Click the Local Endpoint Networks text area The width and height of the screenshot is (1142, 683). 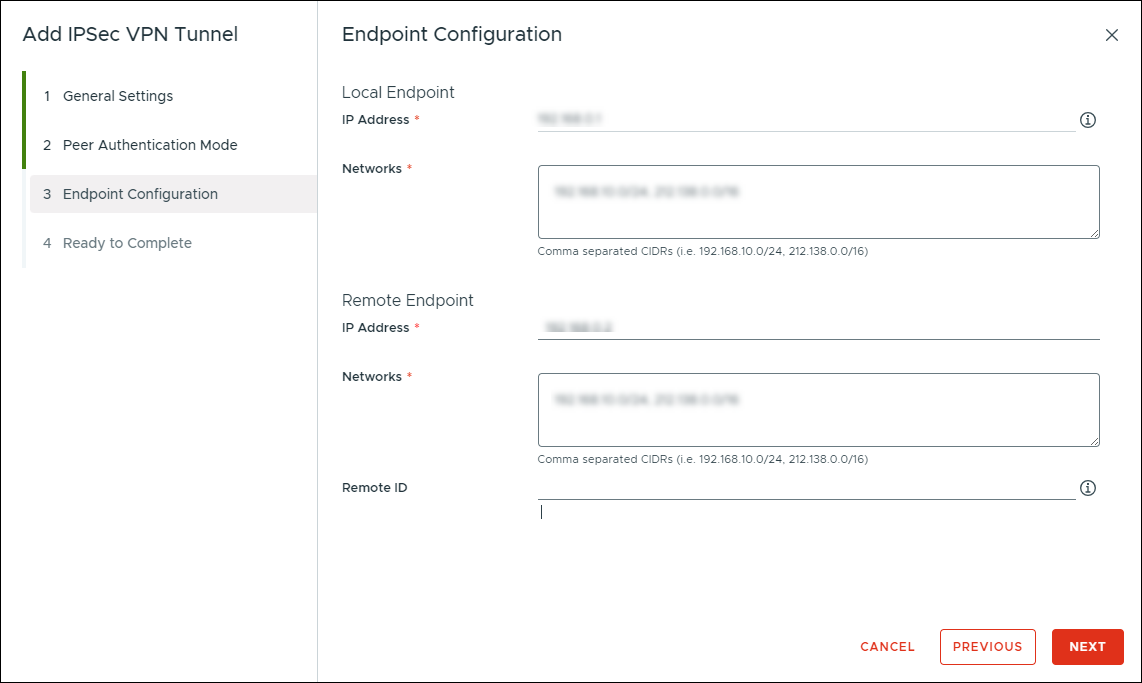coord(819,200)
